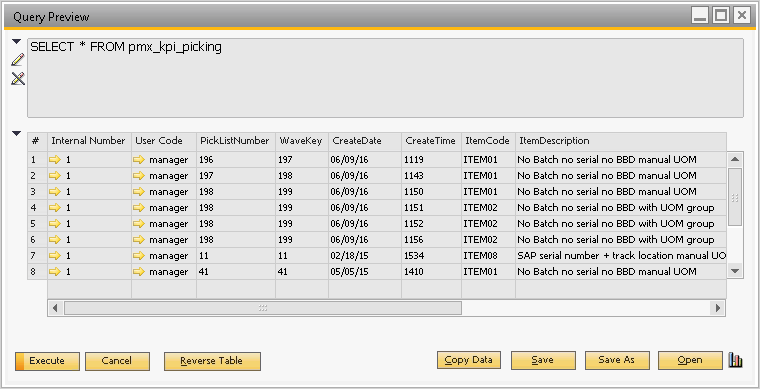Open manager user link arrow in row 5
This screenshot has height=389, width=760.
point(139,223)
